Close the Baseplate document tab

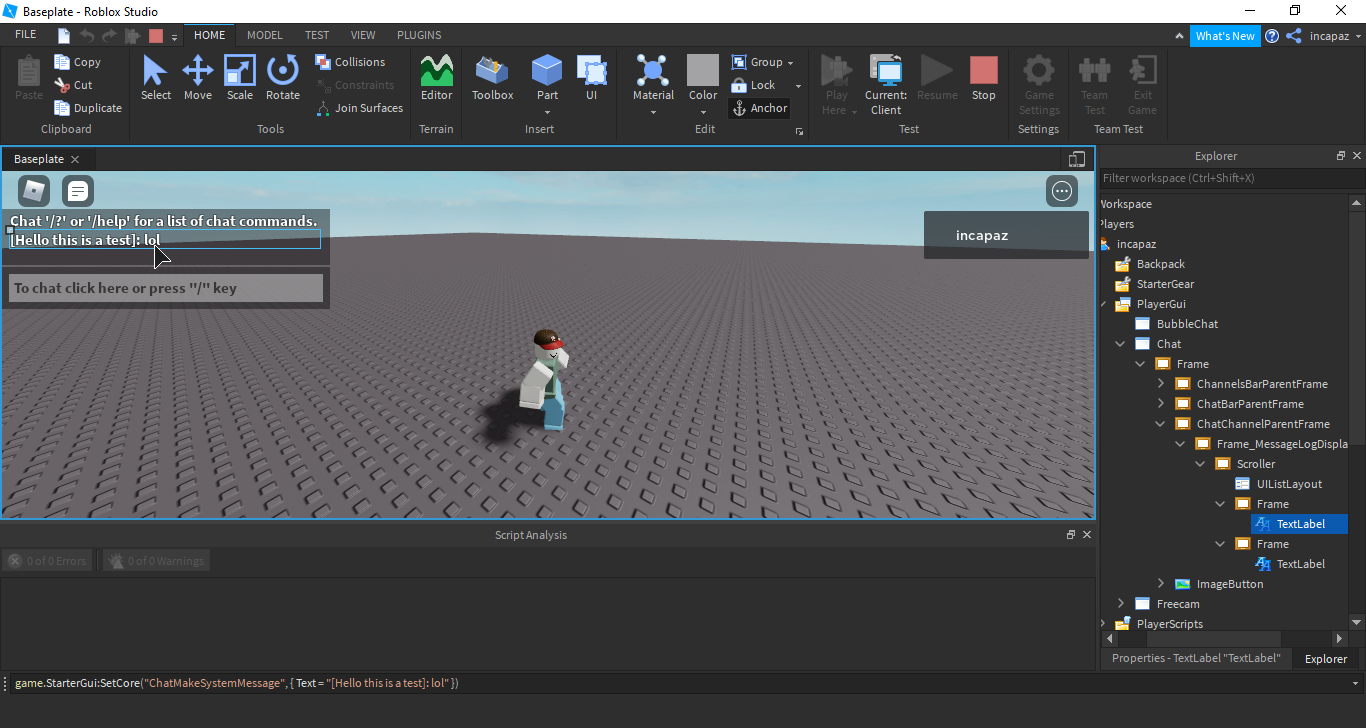[x=75, y=159]
